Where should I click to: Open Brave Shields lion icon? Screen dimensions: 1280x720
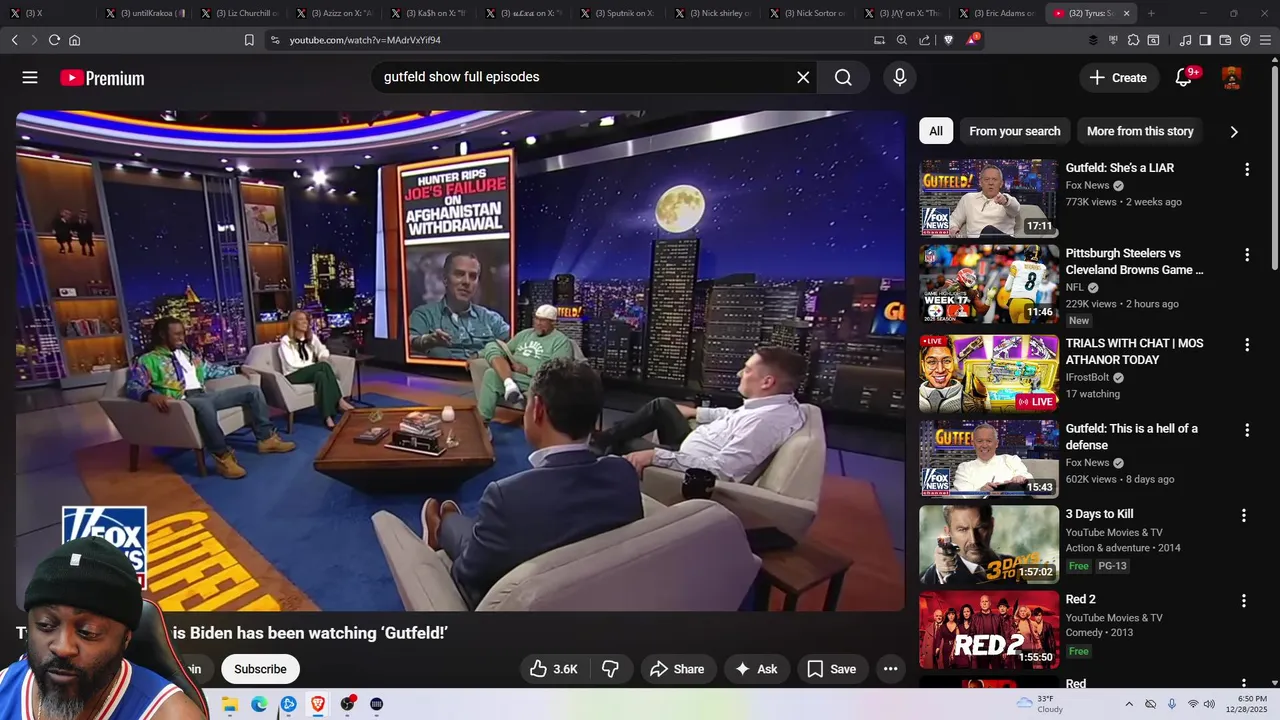(x=949, y=40)
